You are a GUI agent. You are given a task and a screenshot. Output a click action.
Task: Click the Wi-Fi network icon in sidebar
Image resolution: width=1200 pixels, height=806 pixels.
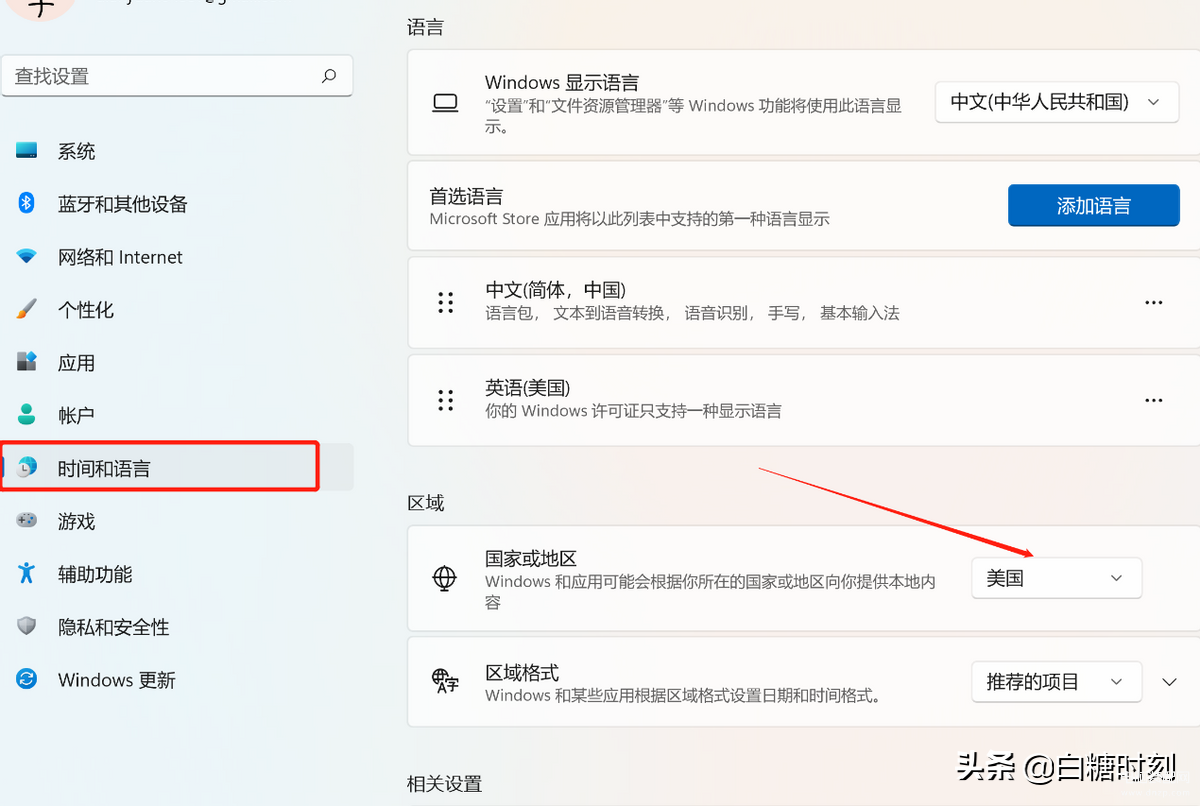coord(27,256)
